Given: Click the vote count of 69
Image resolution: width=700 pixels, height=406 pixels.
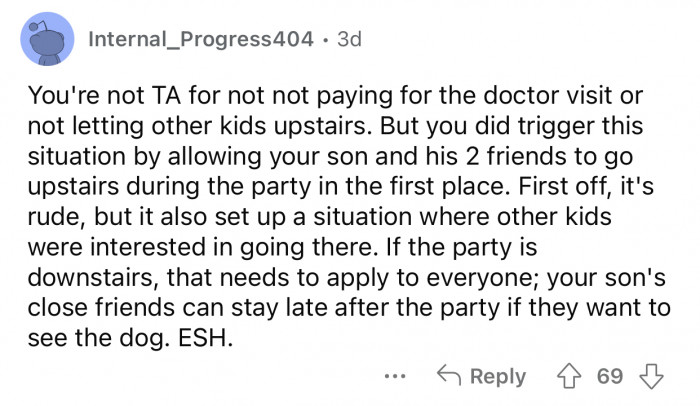Looking at the screenshot, I should [608, 376].
